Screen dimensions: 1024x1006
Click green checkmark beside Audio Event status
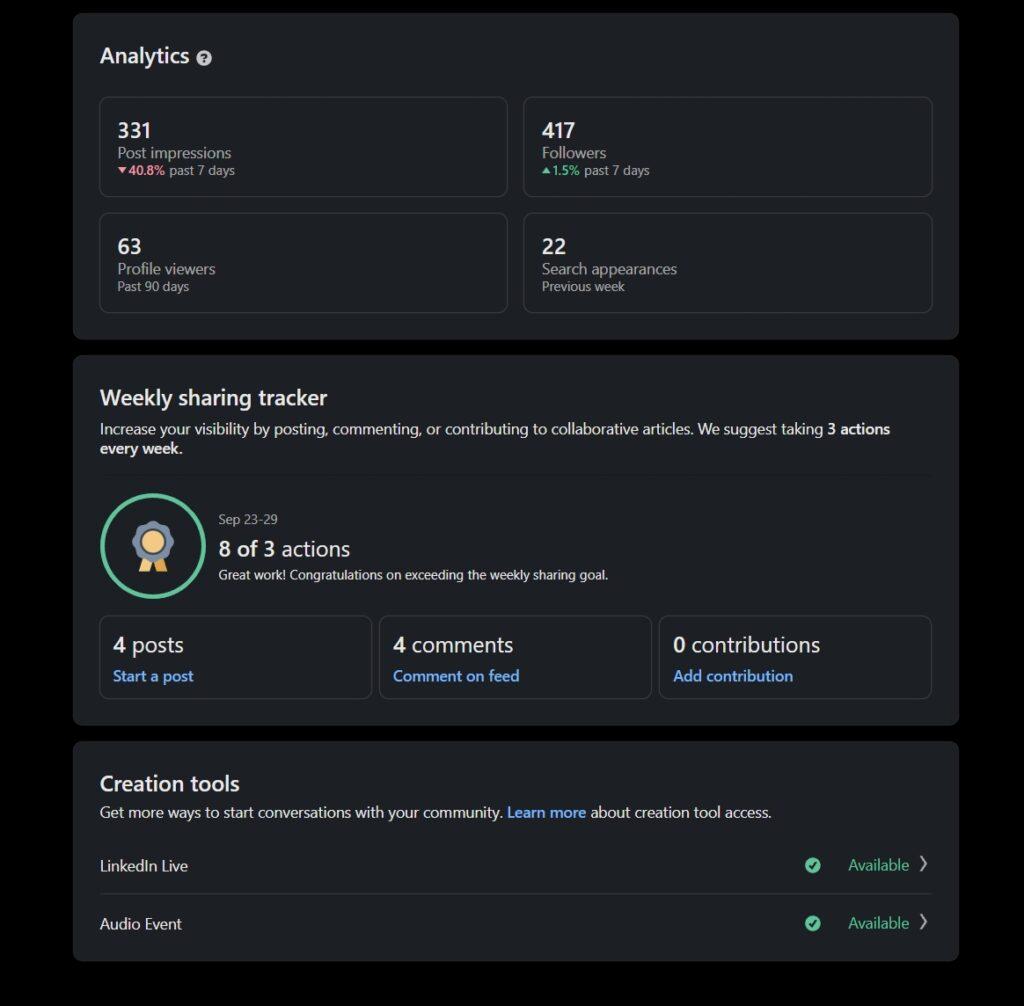point(812,923)
